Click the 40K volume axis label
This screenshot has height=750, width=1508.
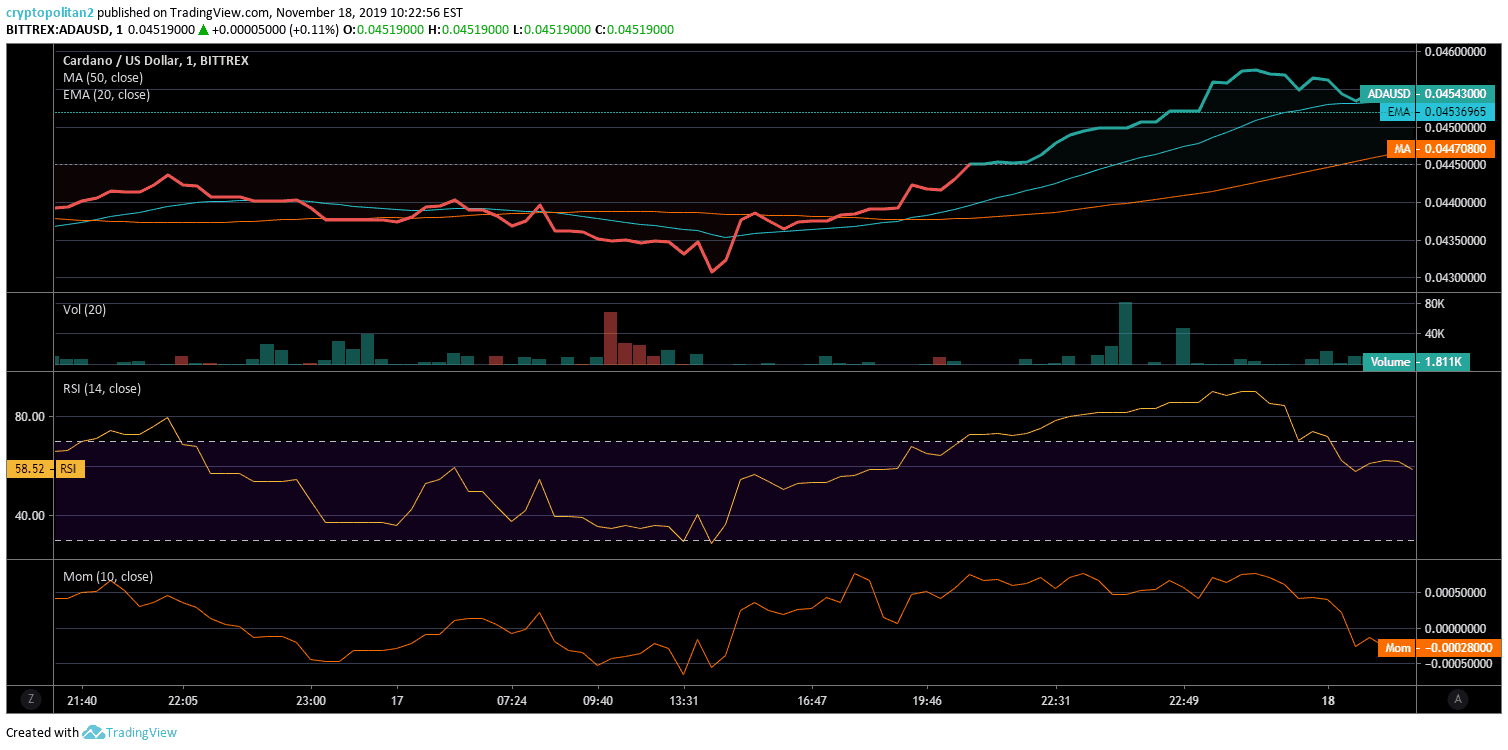pos(1434,334)
